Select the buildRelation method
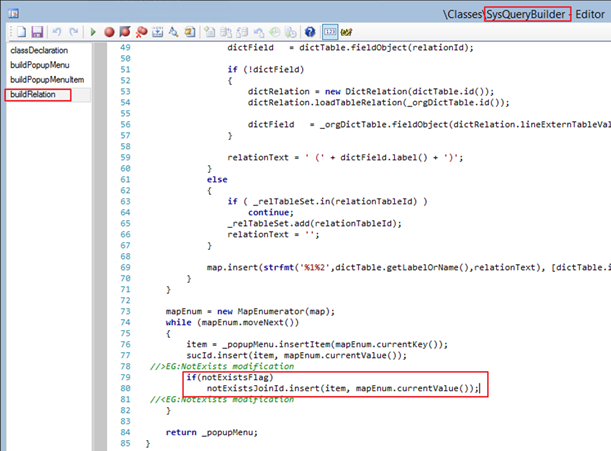611x451 pixels. coord(38,94)
